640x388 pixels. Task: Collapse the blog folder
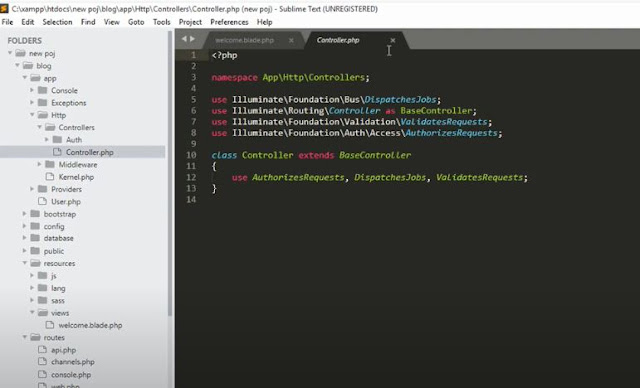17,65
